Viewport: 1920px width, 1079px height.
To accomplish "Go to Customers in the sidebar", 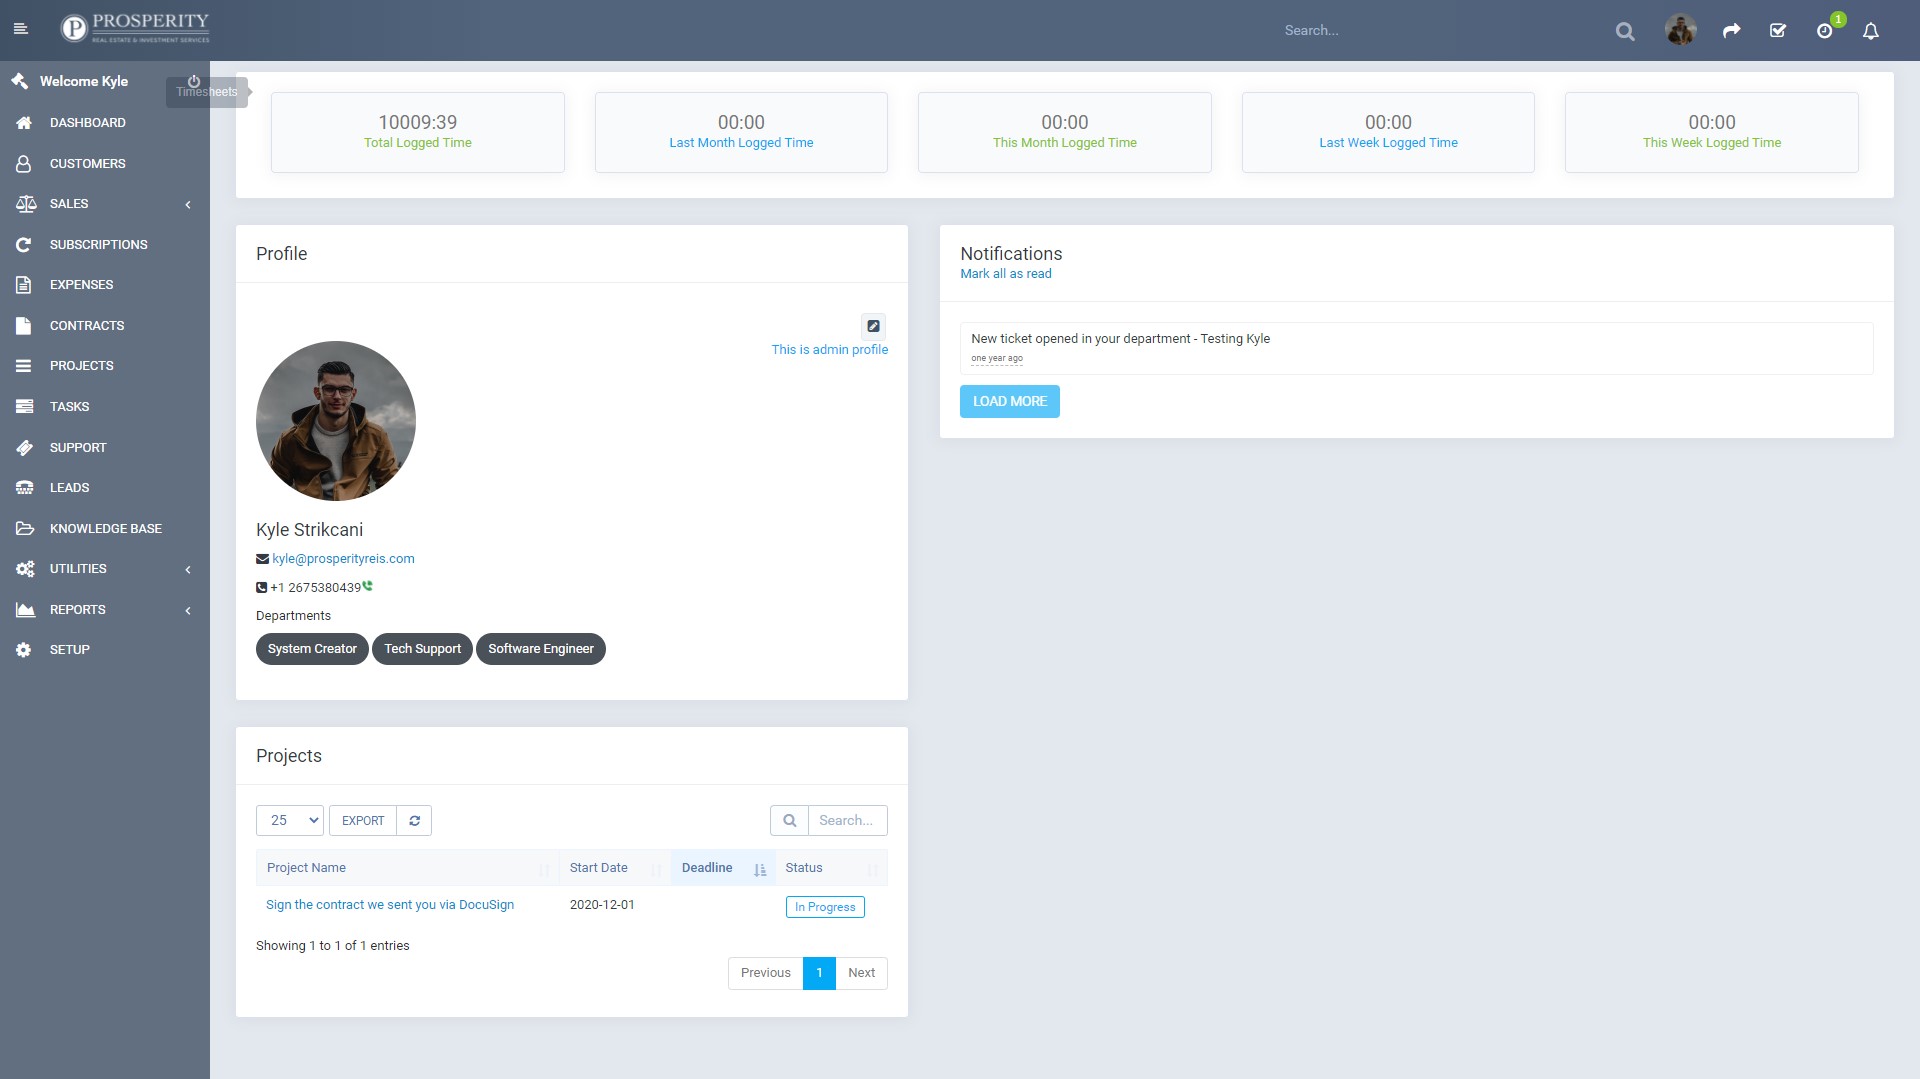I will (88, 163).
